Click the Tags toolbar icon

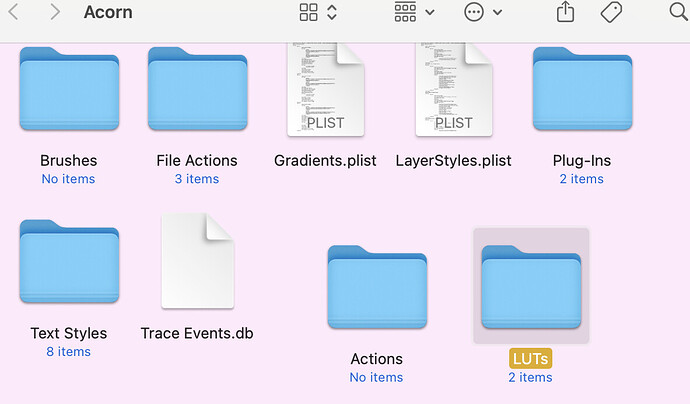point(613,13)
